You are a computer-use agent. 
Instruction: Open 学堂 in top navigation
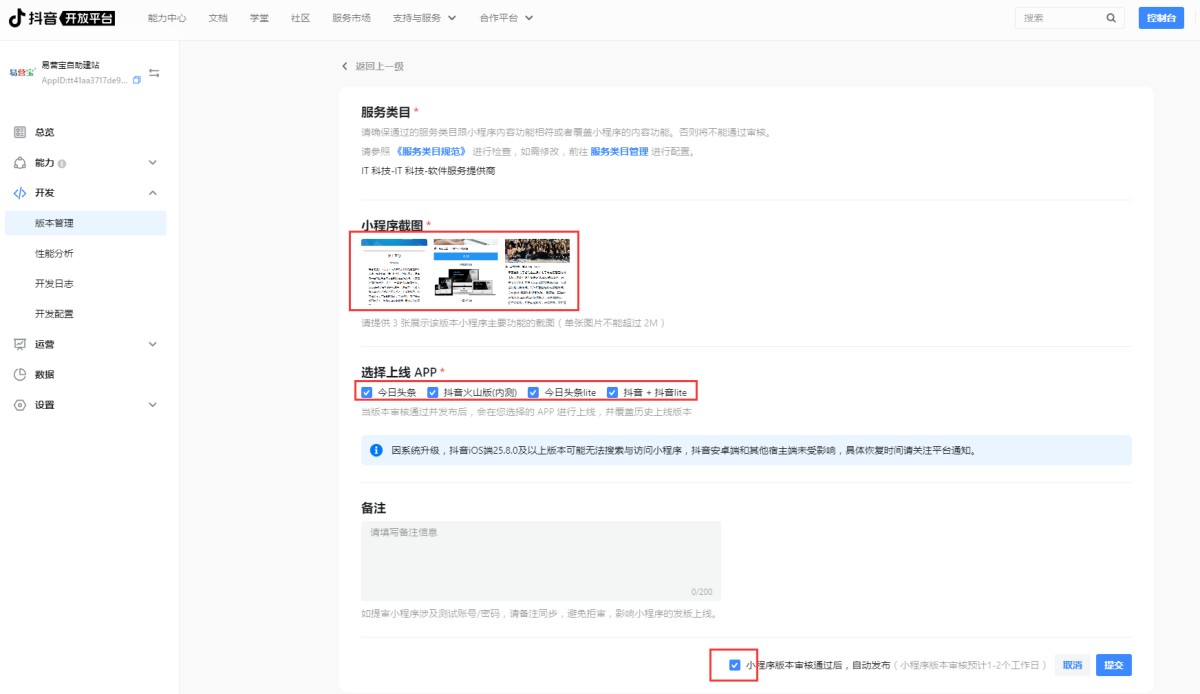[x=259, y=18]
